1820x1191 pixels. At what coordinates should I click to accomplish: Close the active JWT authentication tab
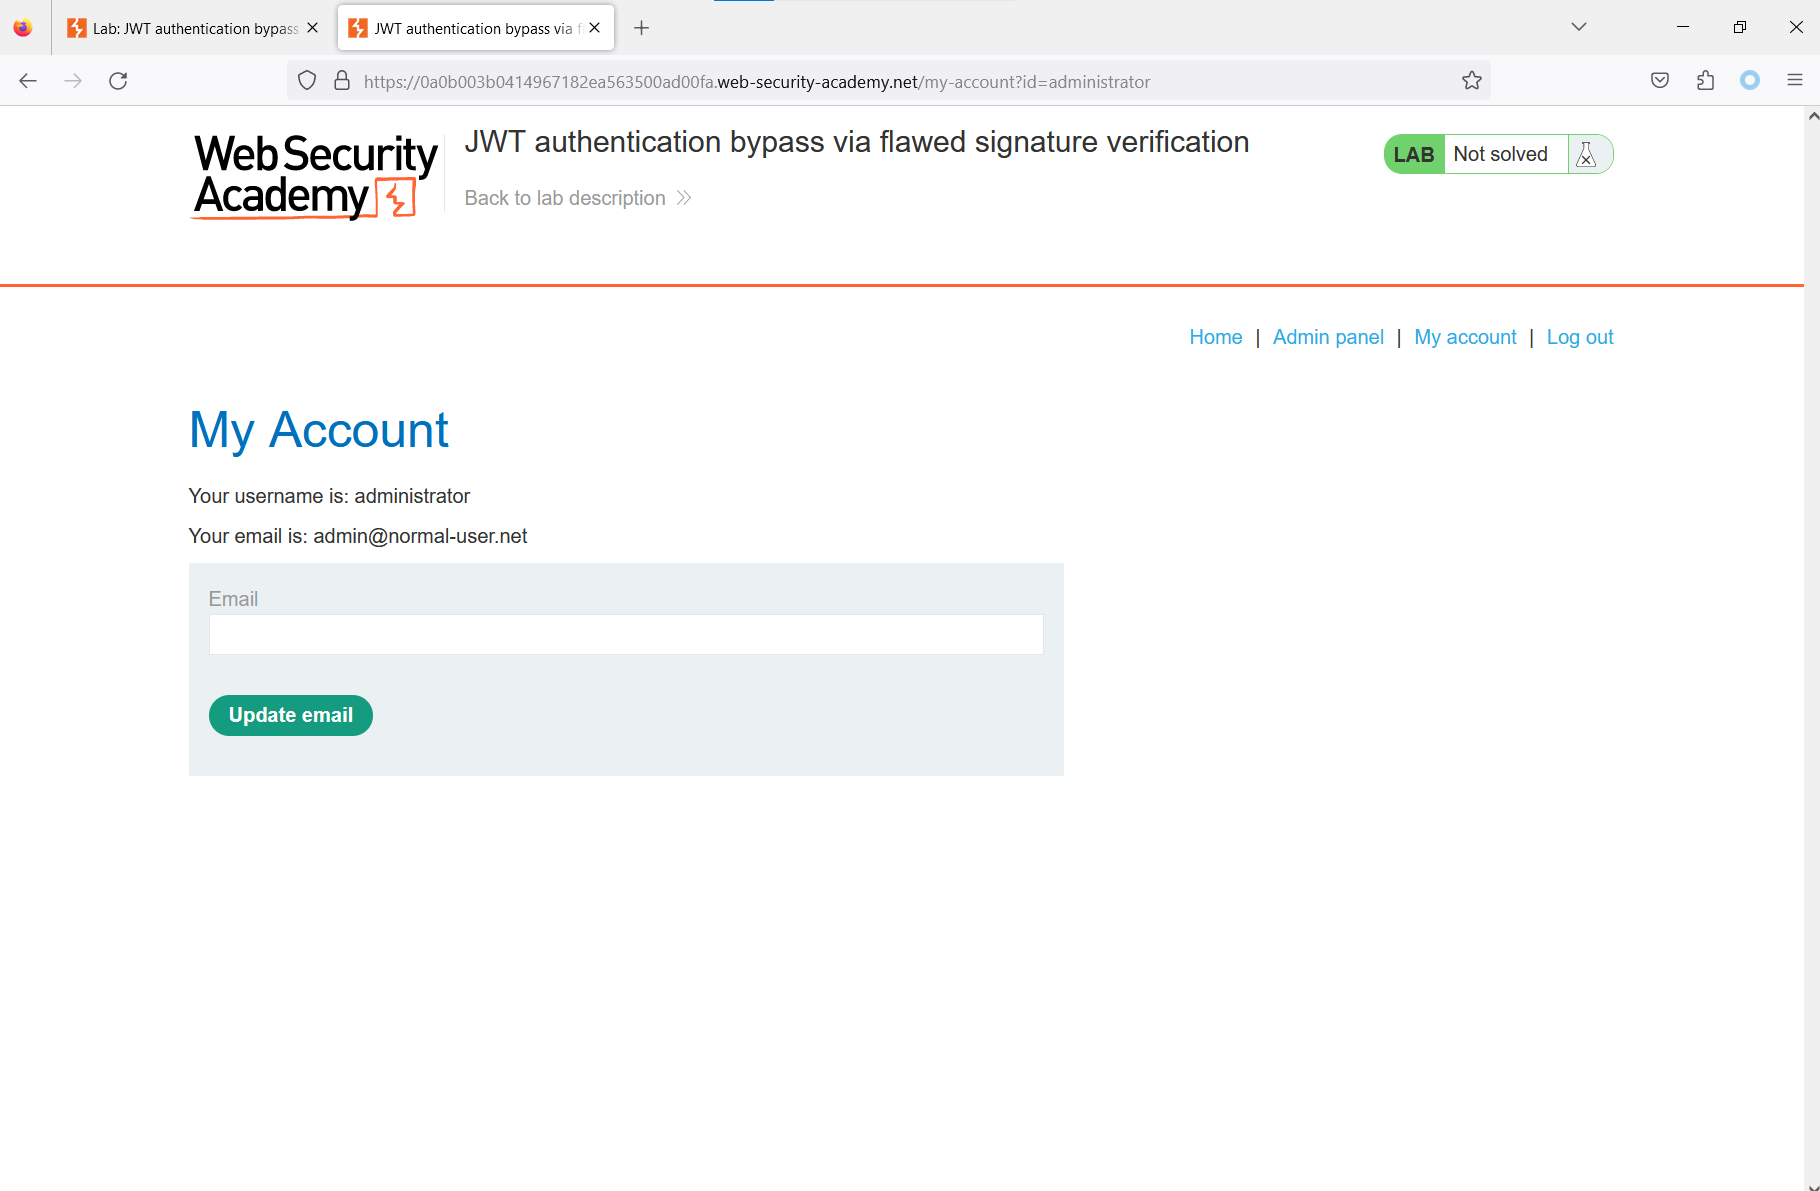pyautogui.click(x=595, y=28)
